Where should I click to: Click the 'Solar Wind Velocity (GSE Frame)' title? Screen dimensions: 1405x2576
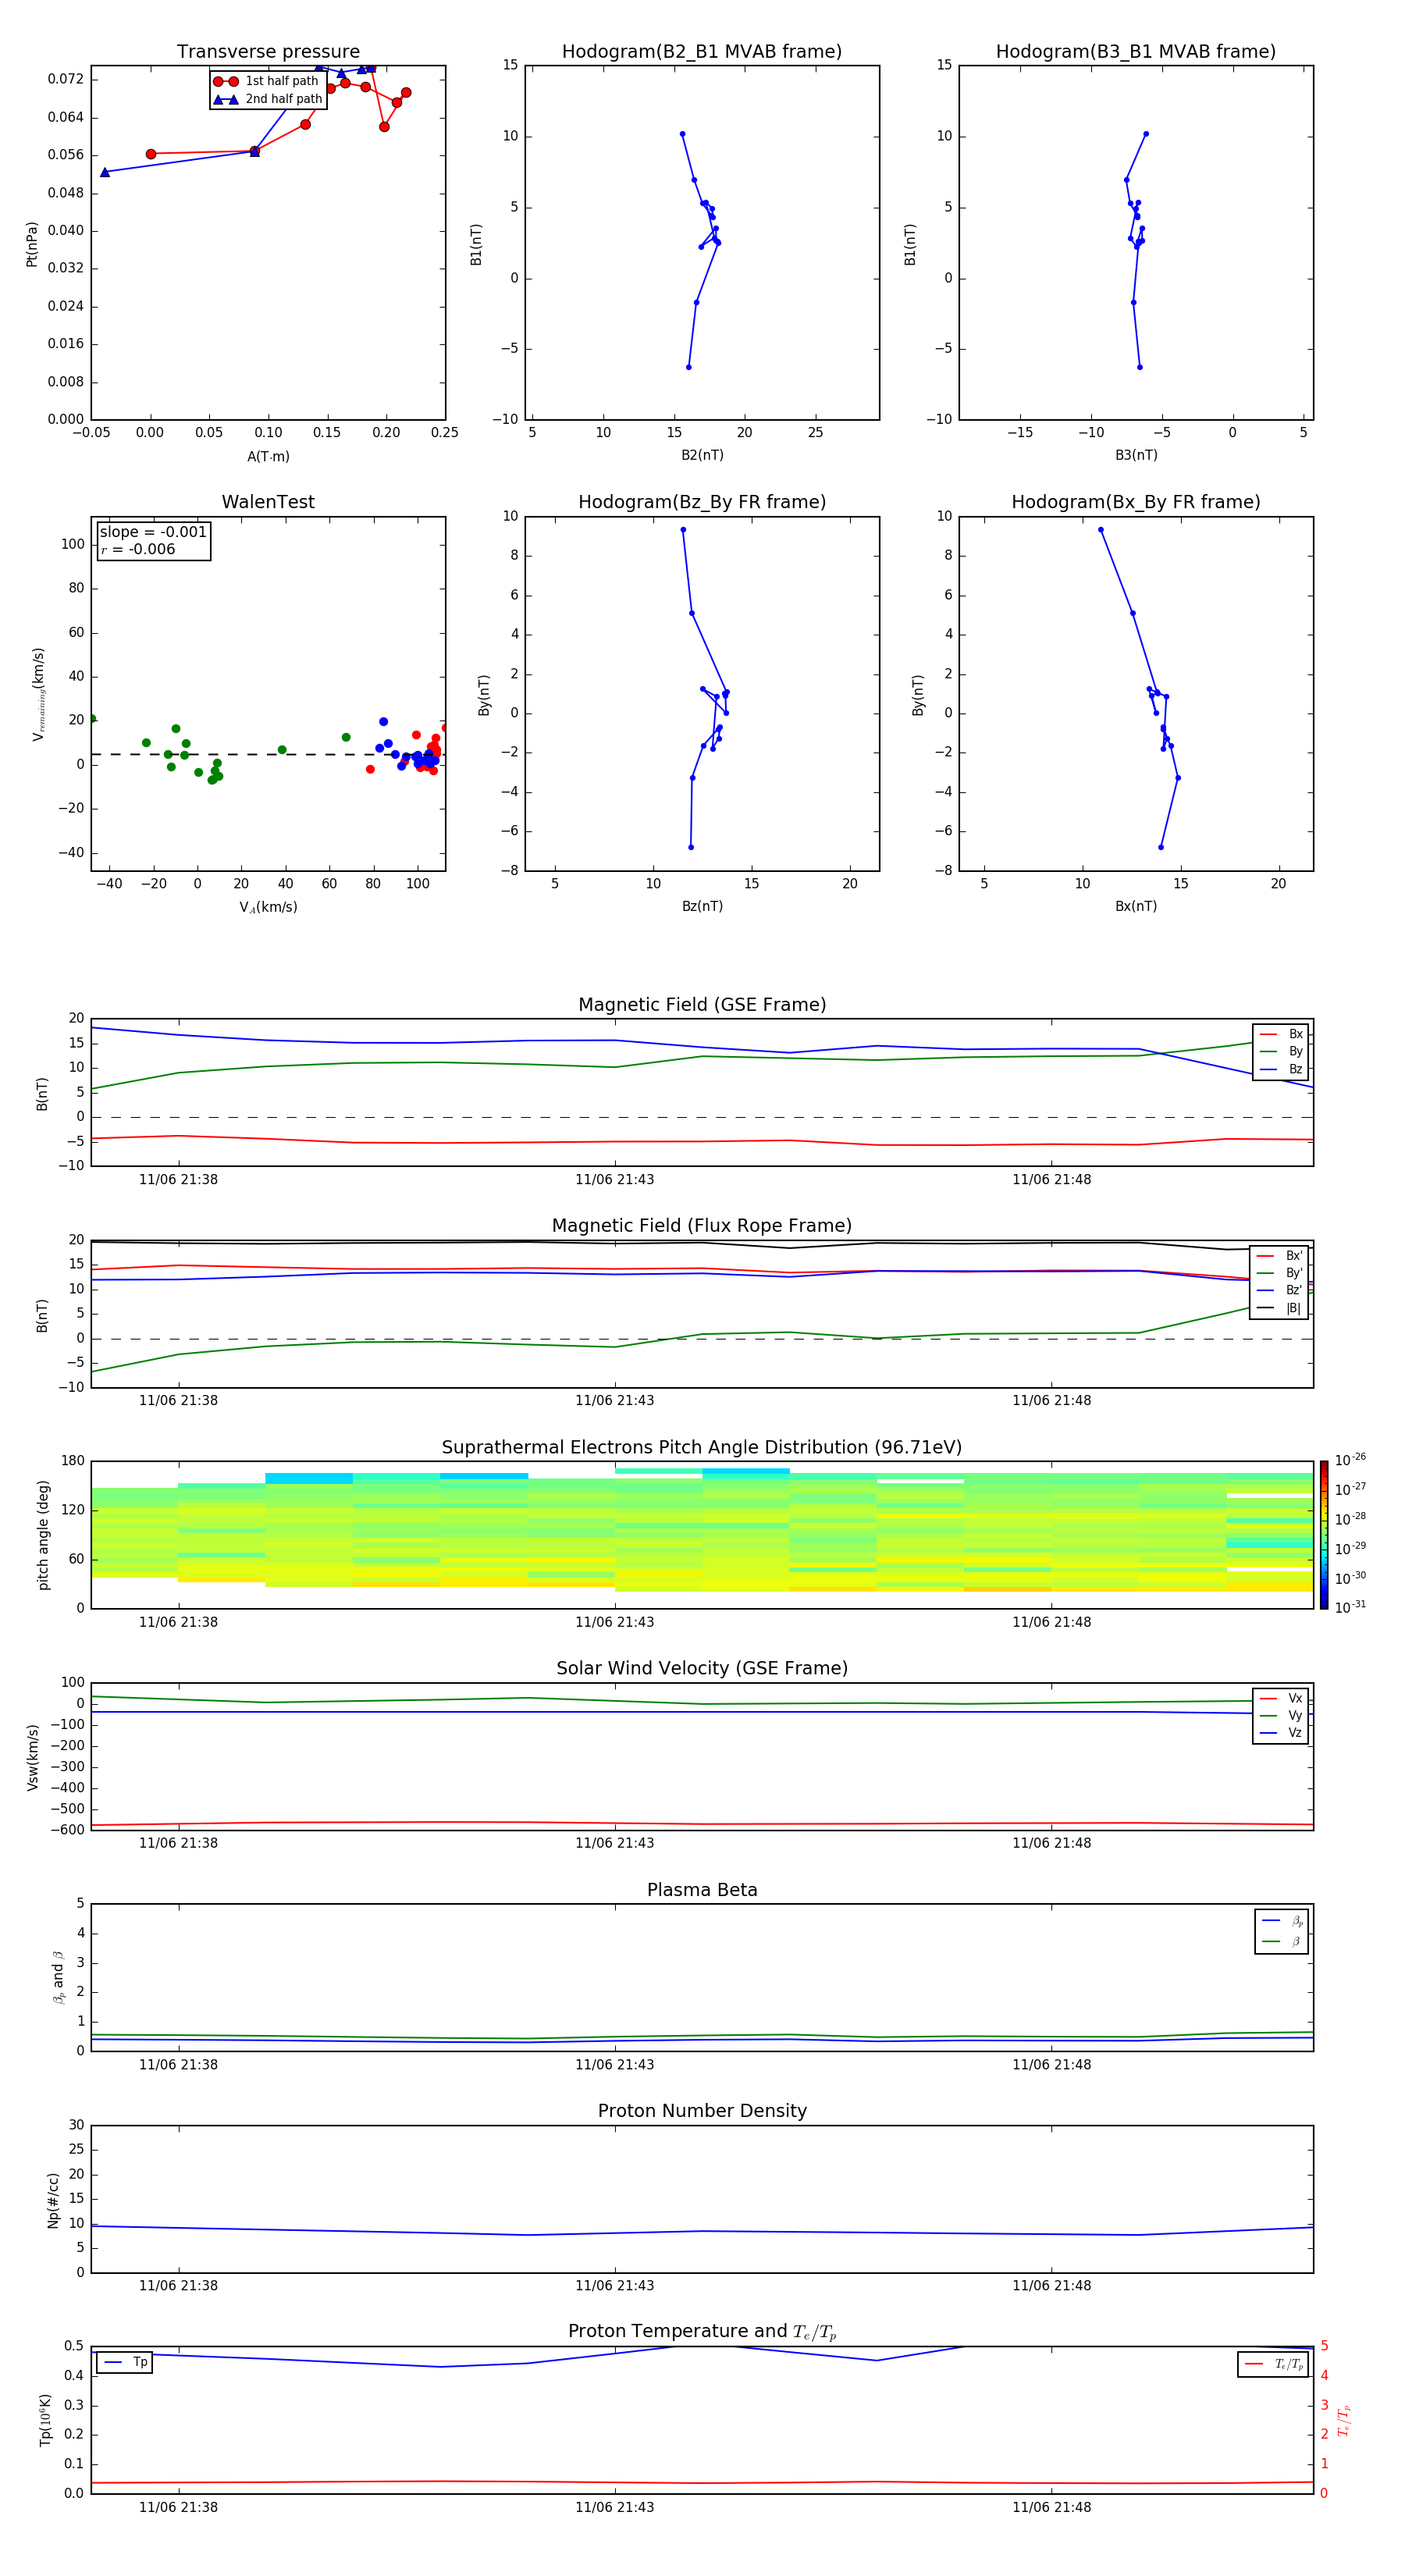702,1669
